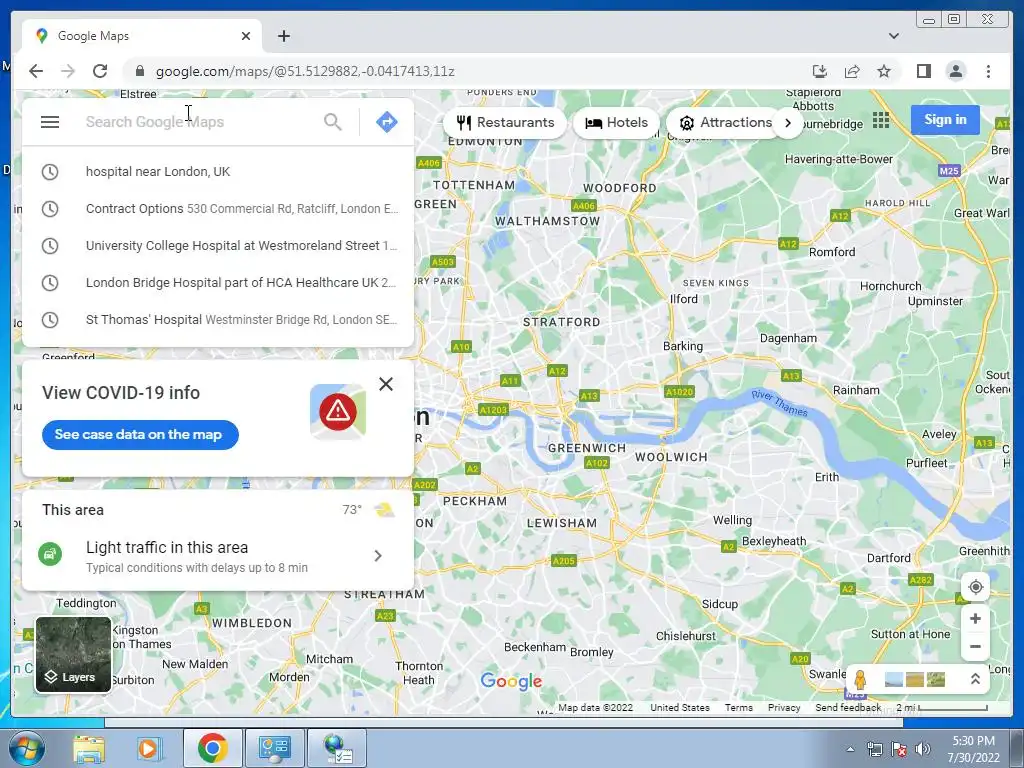Show hidden tray icons arrow

point(850,749)
